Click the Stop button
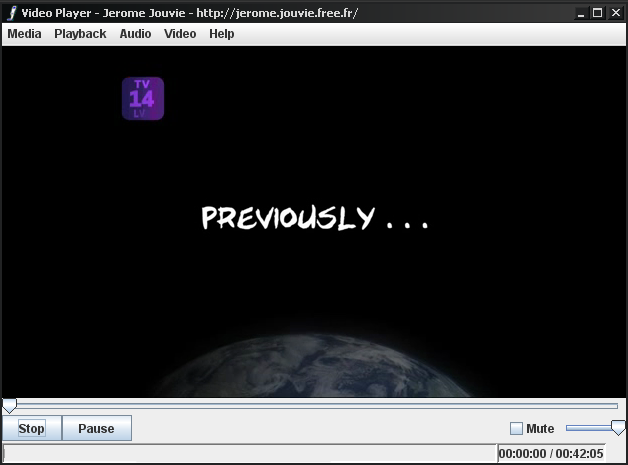628x465 pixels. 32,428
